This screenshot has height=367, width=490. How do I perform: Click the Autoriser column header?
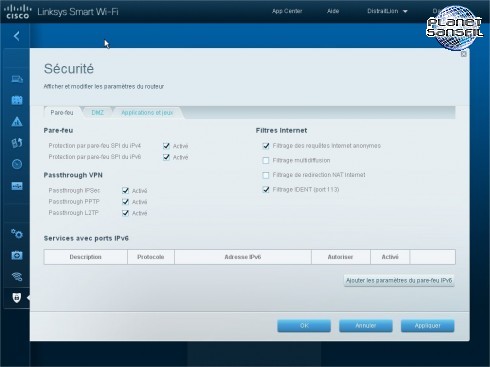tap(340, 257)
